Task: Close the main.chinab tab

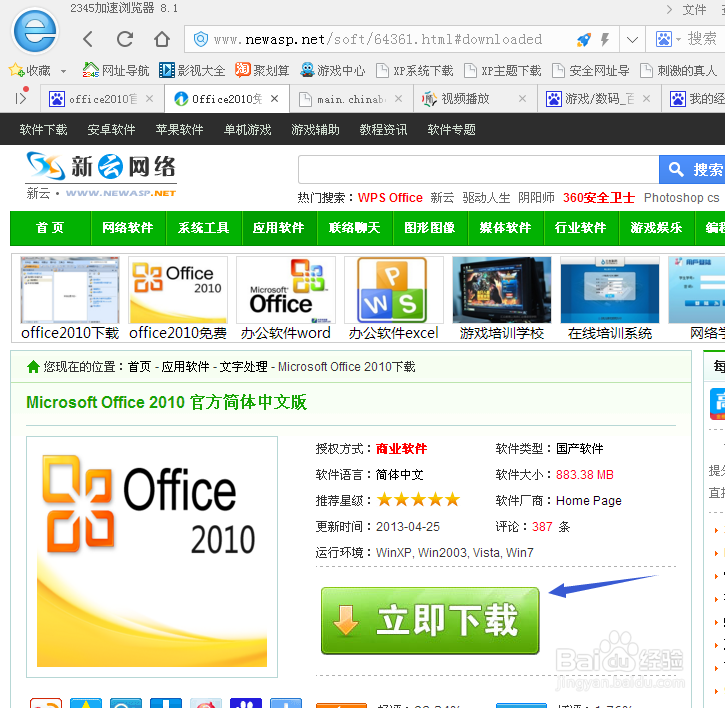Action: [x=399, y=99]
